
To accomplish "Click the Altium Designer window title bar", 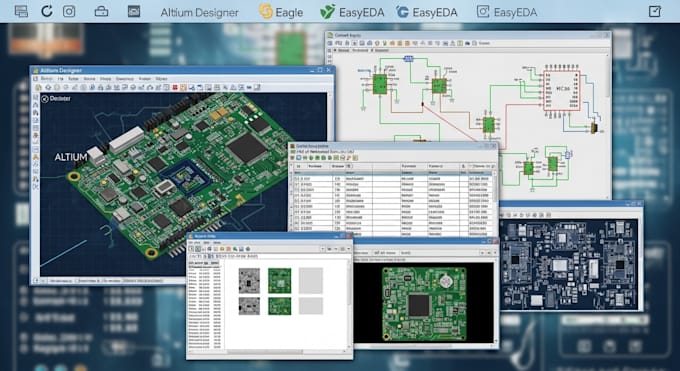I will click(182, 70).
